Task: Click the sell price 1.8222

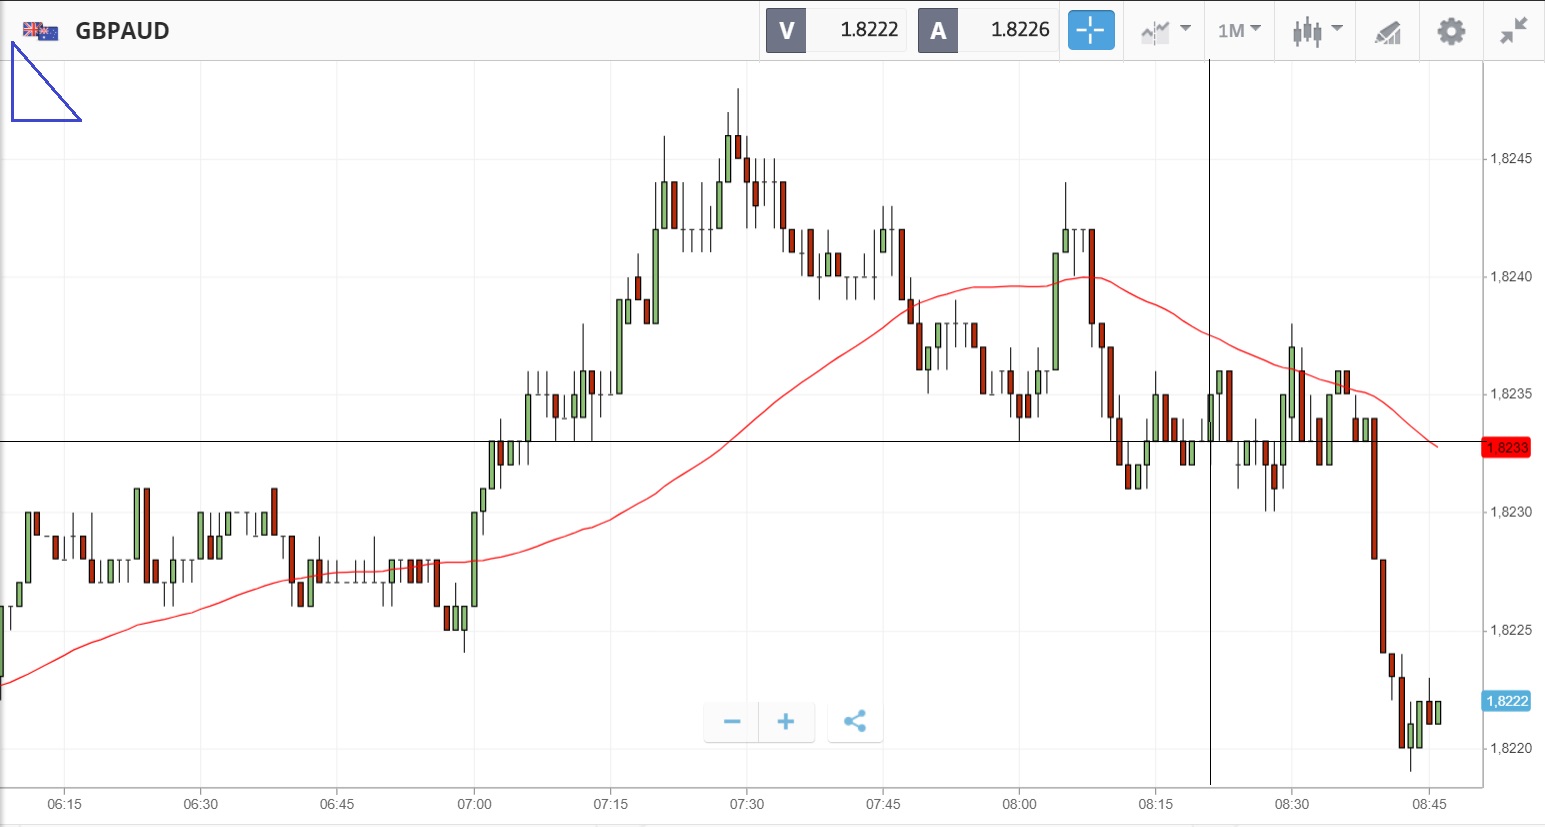Action: pyautogui.click(x=869, y=30)
